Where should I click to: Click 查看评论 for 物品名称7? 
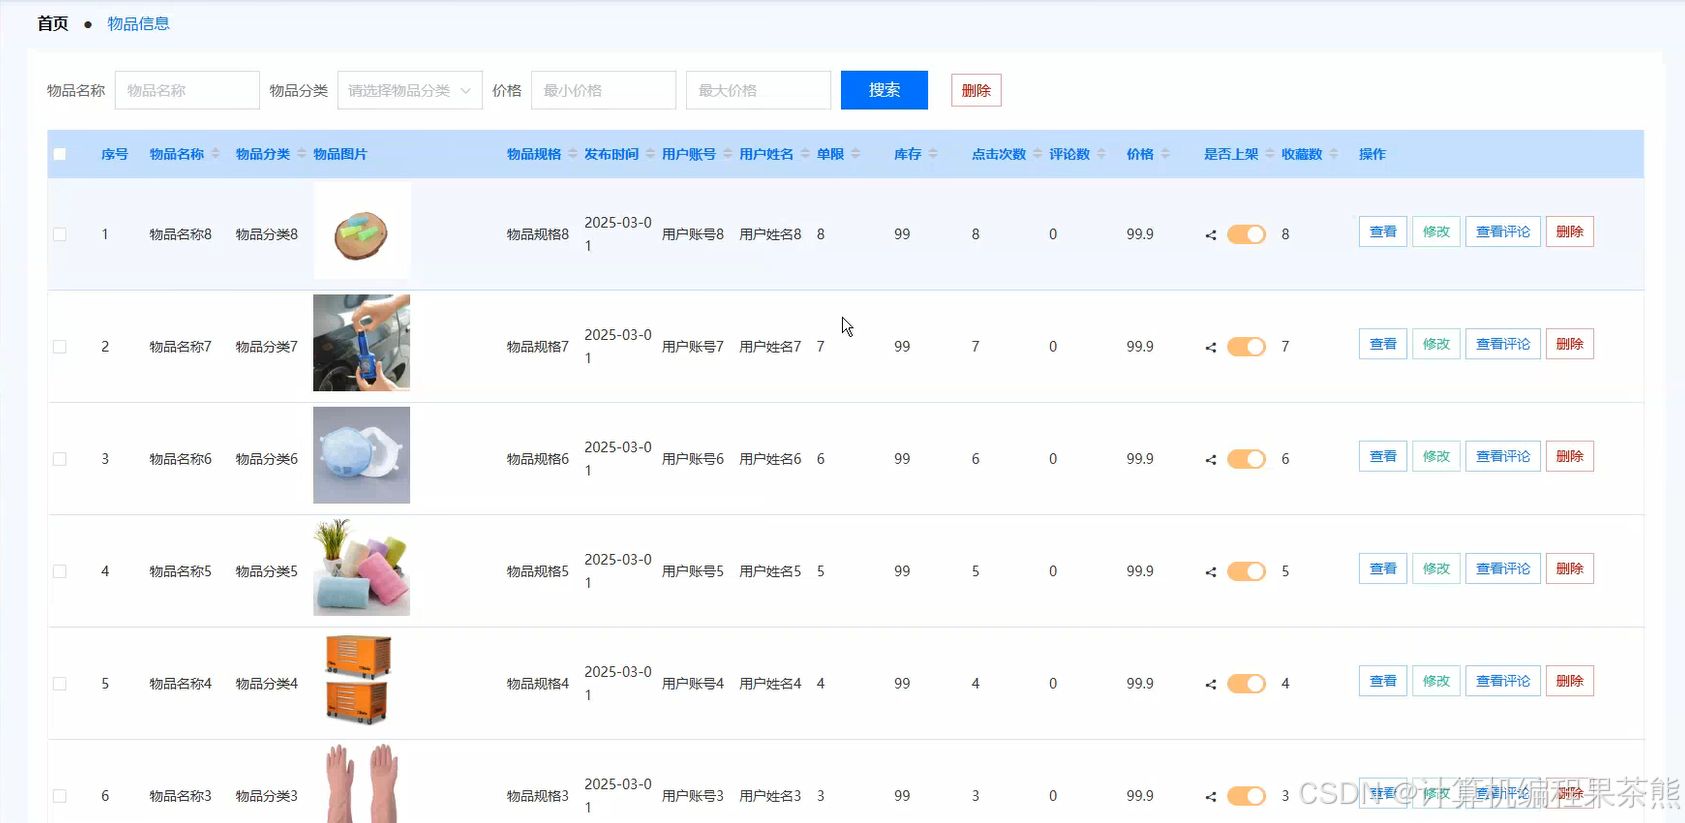point(1503,344)
